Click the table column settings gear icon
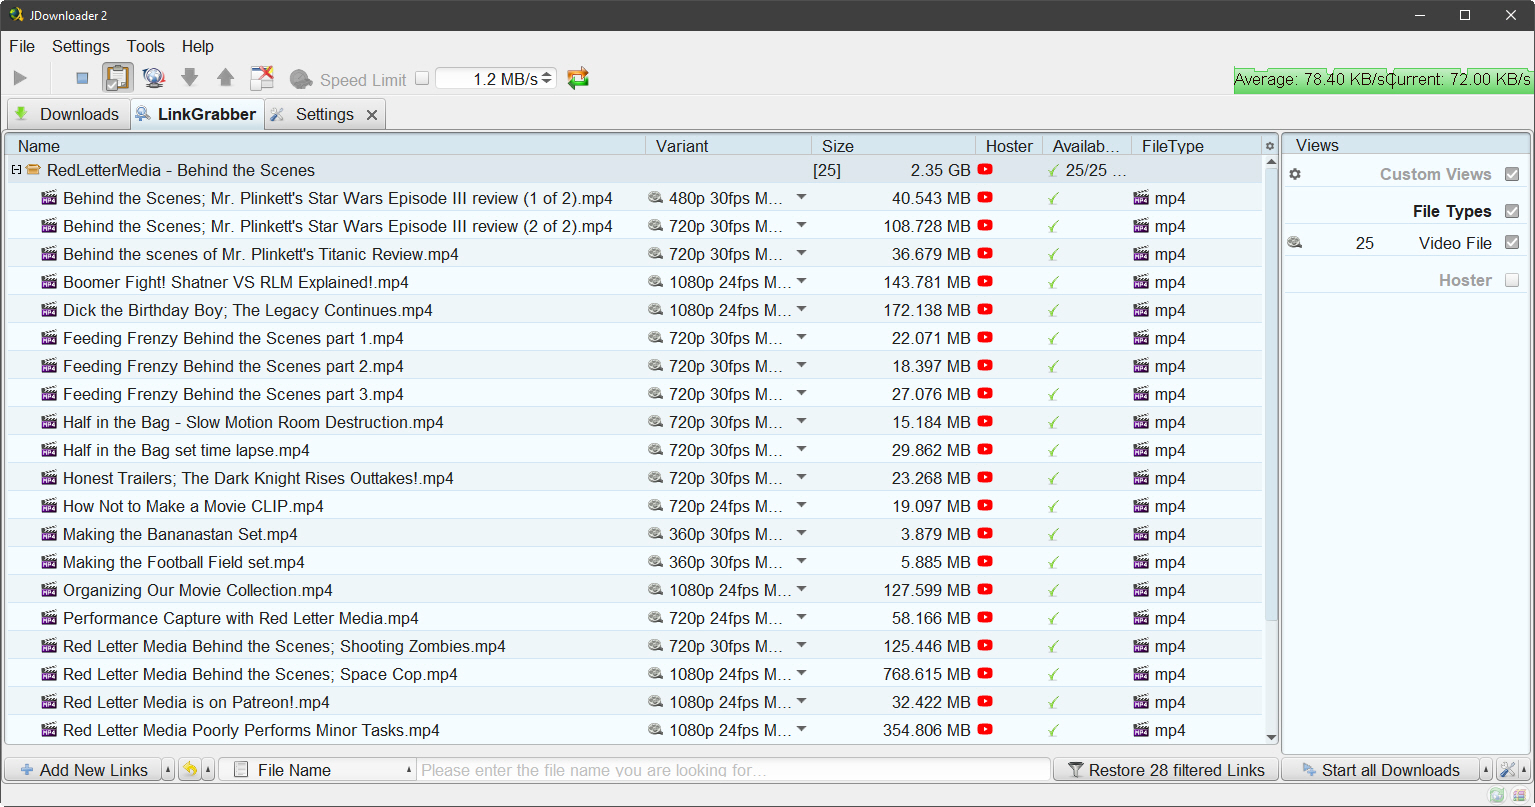Image resolution: width=1535 pixels, height=807 pixels. pos(1270,146)
